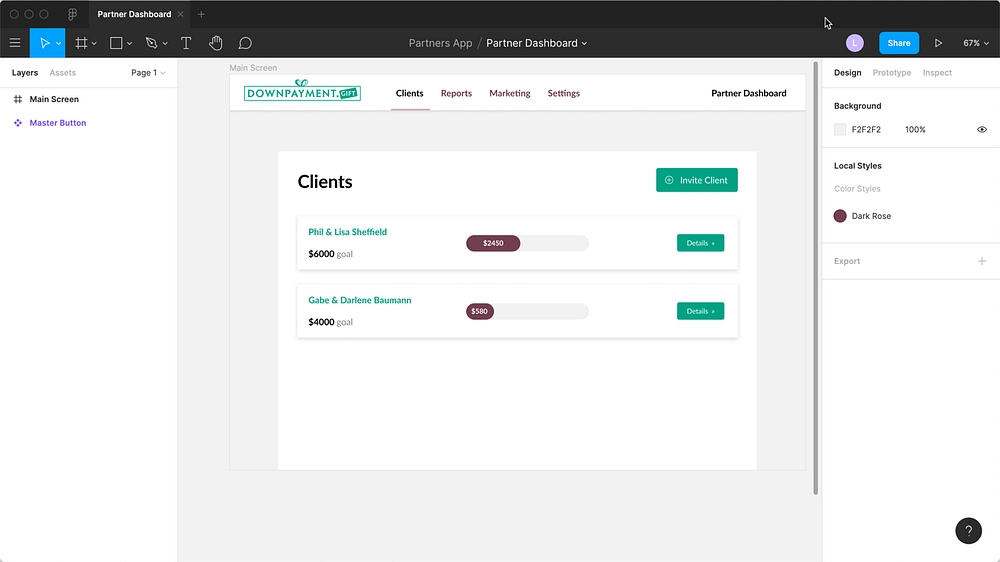This screenshot has height=562, width=1000.
Task: Switch to the Layers tab
Action: [x=25, y=73]
